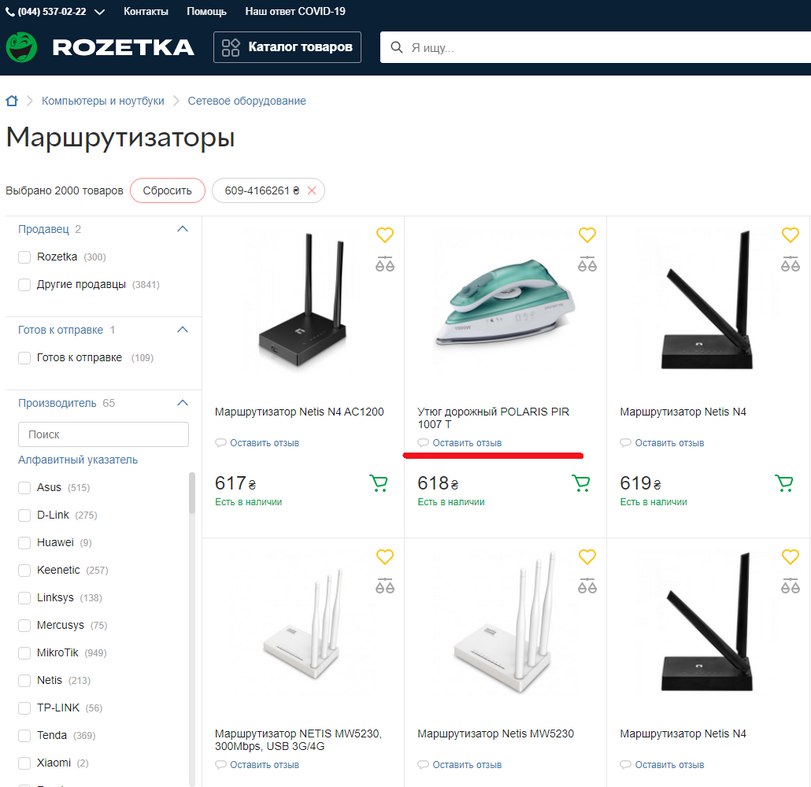This screenshot has height=787, width=811.
Task: Expand phone number dropdown arrow
Action: click(99, 12)
